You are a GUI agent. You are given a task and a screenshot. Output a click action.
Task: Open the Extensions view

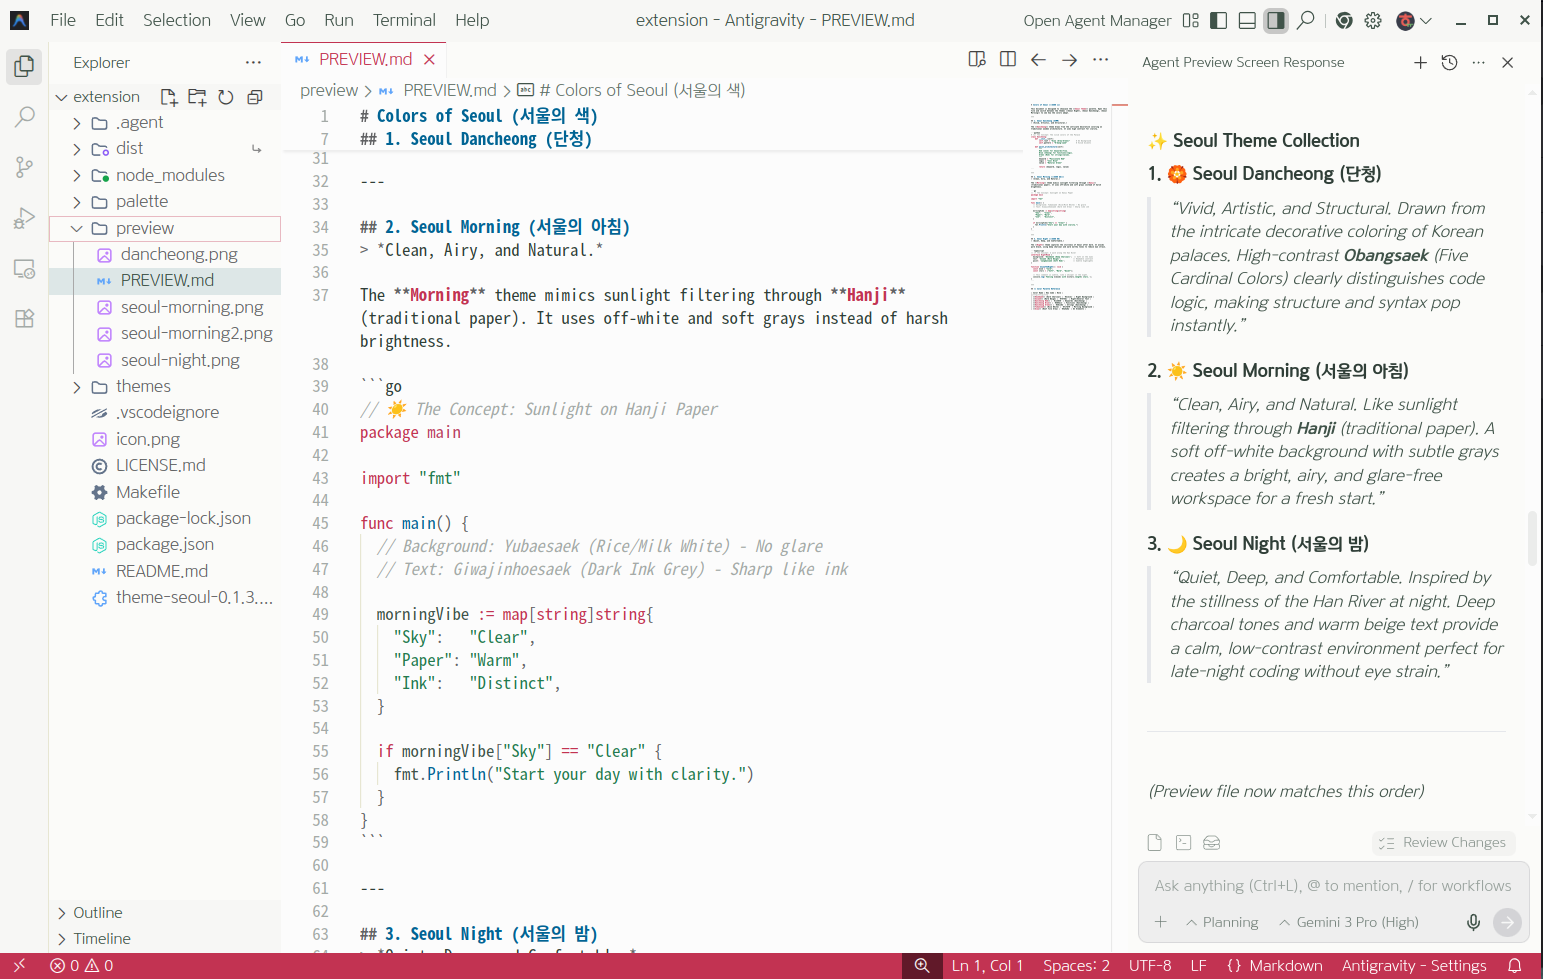(x=24, y=319)
